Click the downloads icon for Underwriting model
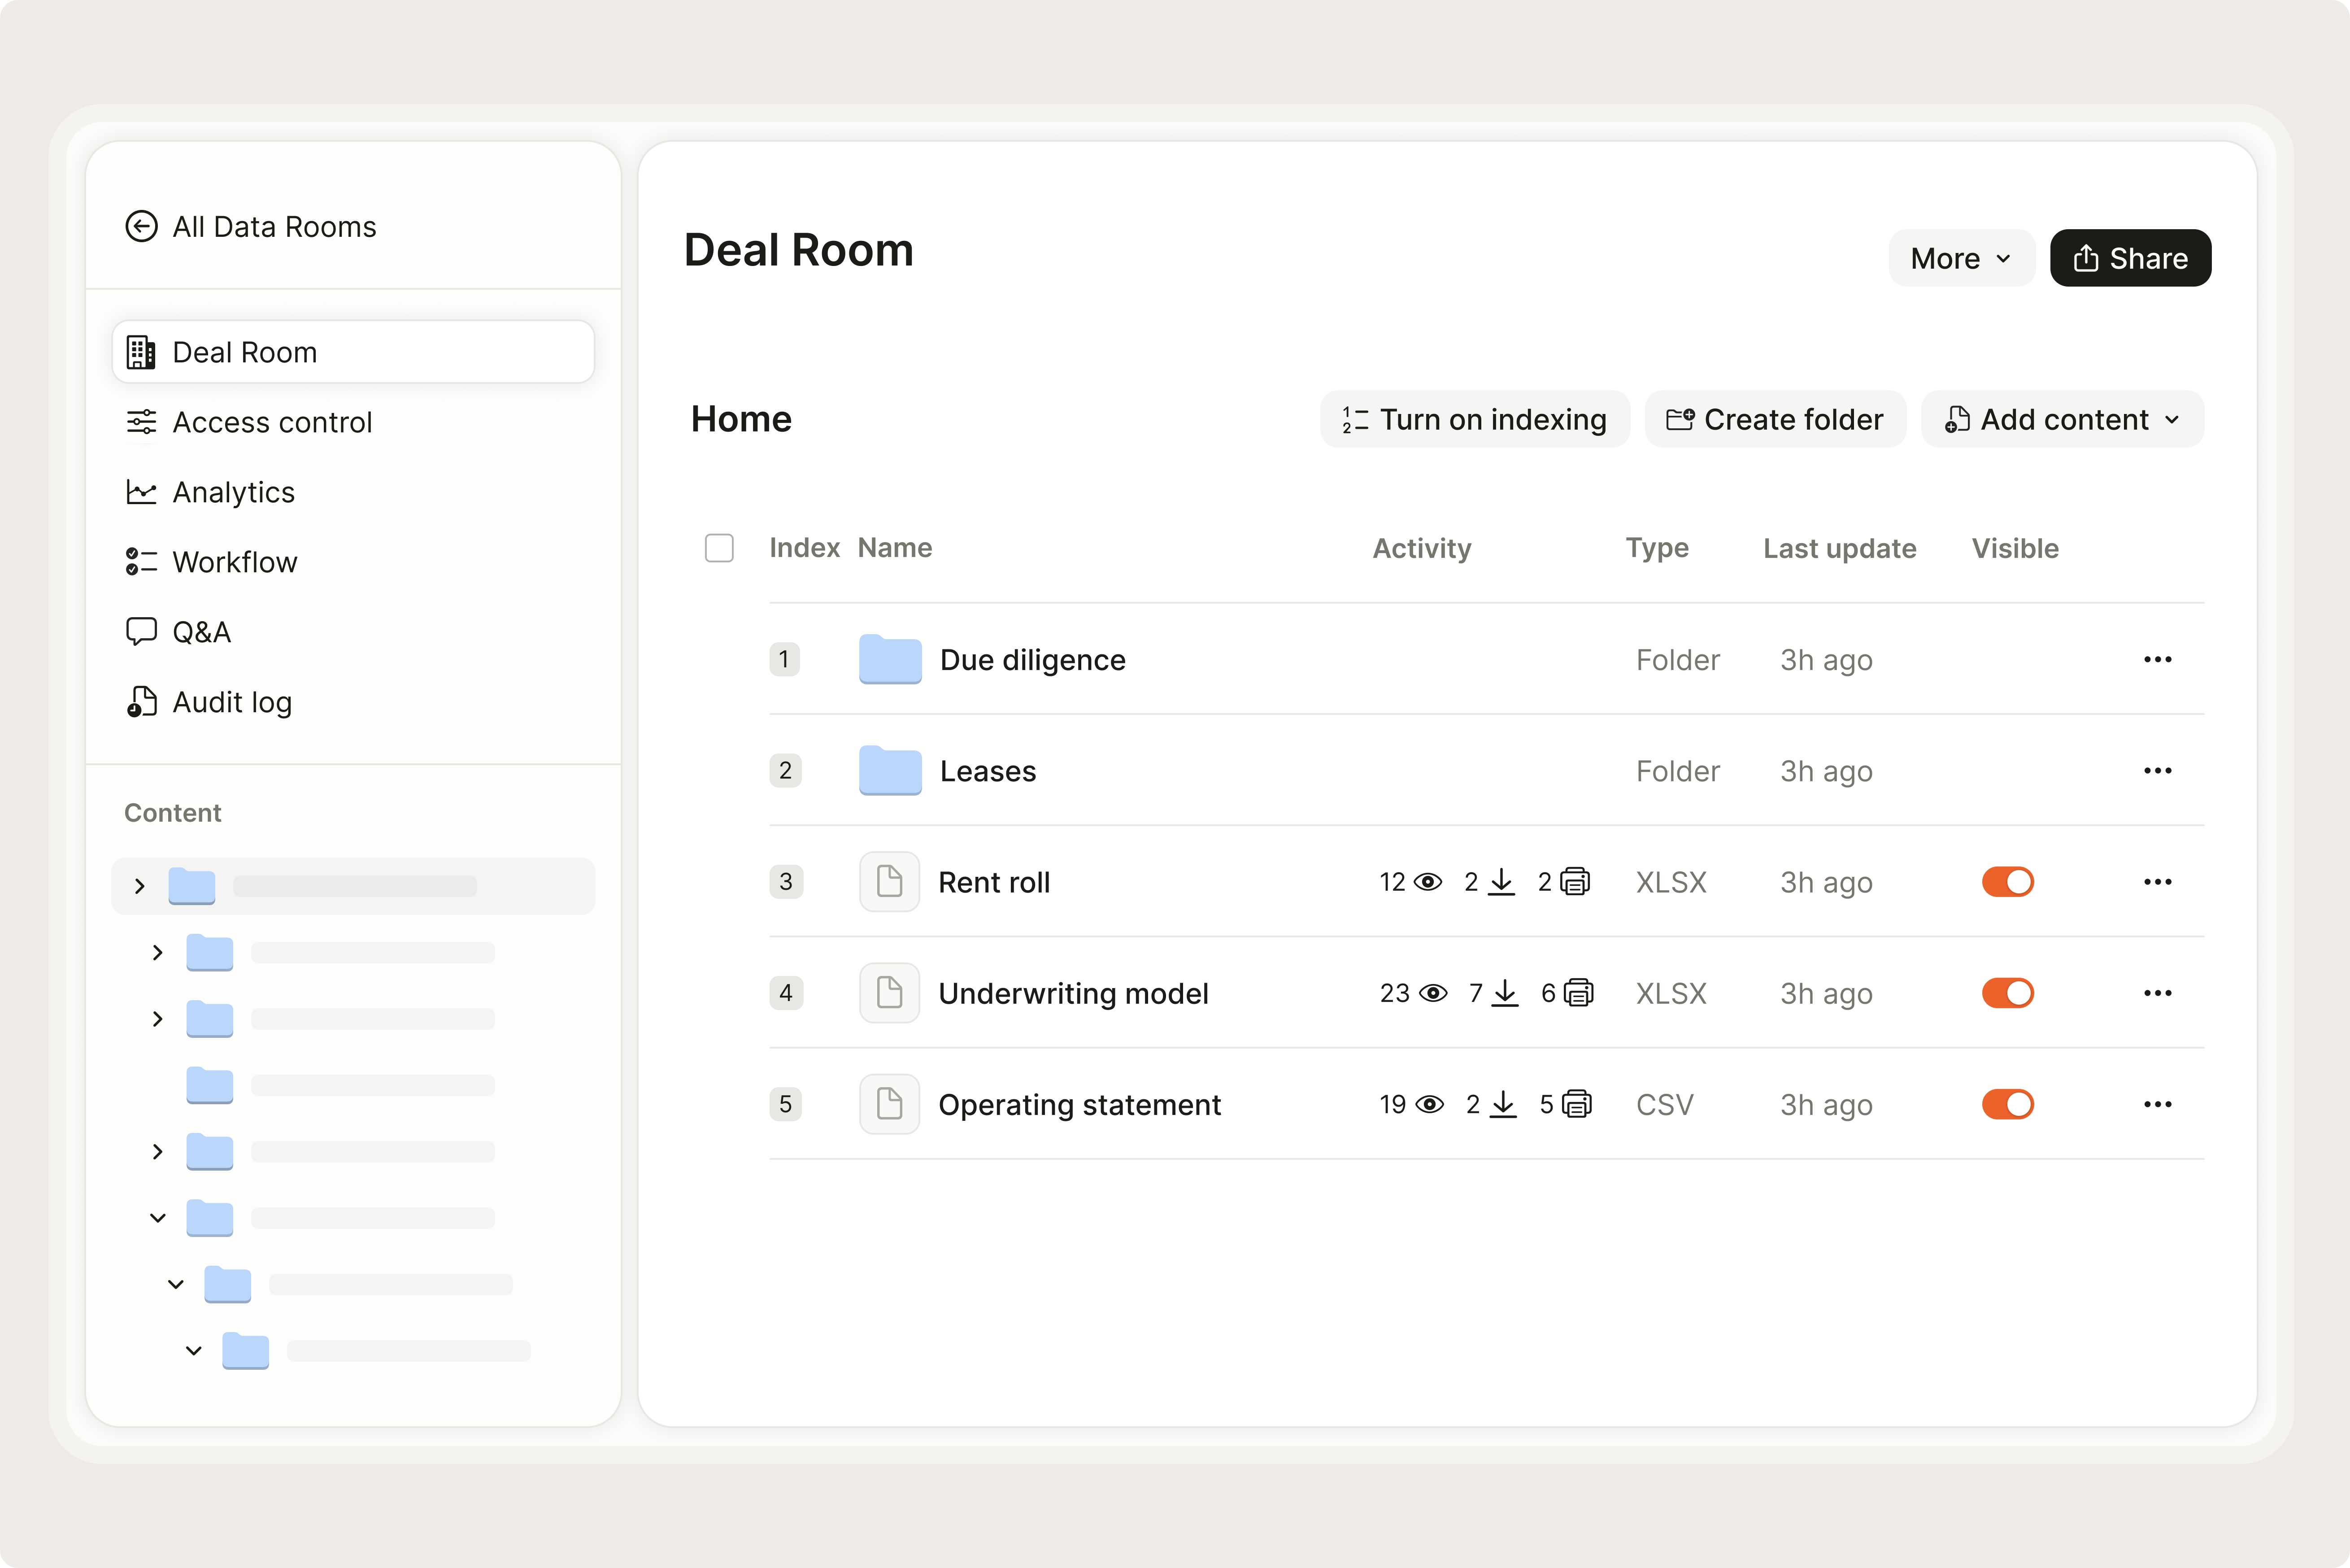 [1505, 993]
